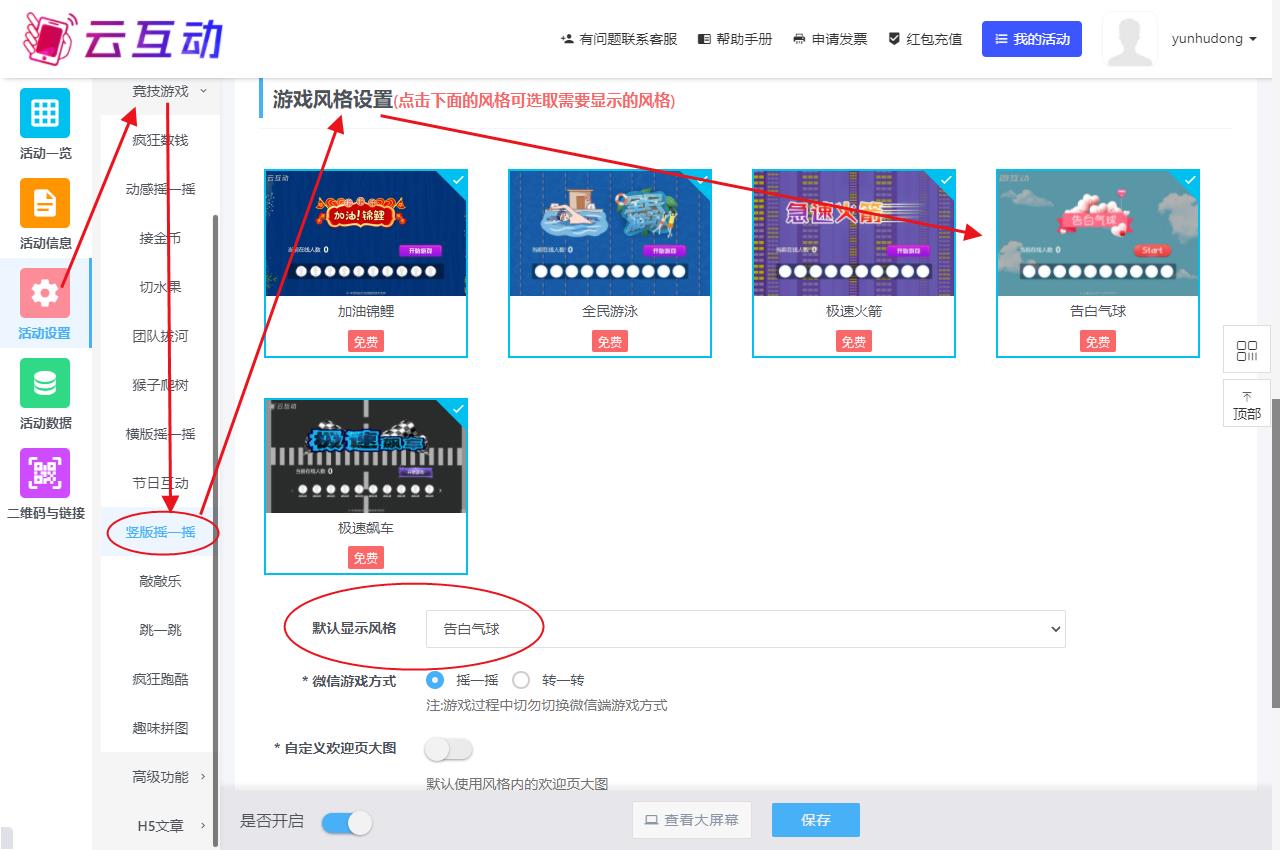Open the 默认显示风格 dropdown
1280x850 pixels.
click(x=745, y=629)
